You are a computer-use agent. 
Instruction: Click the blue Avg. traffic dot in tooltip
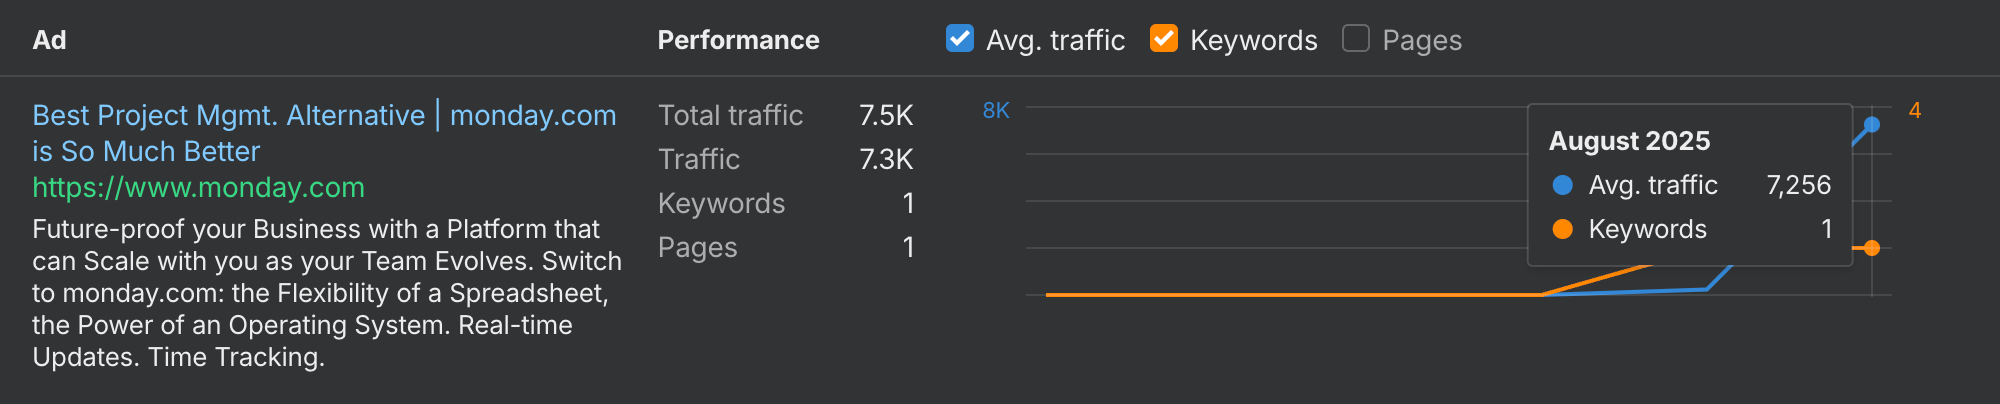[1563, 185]
